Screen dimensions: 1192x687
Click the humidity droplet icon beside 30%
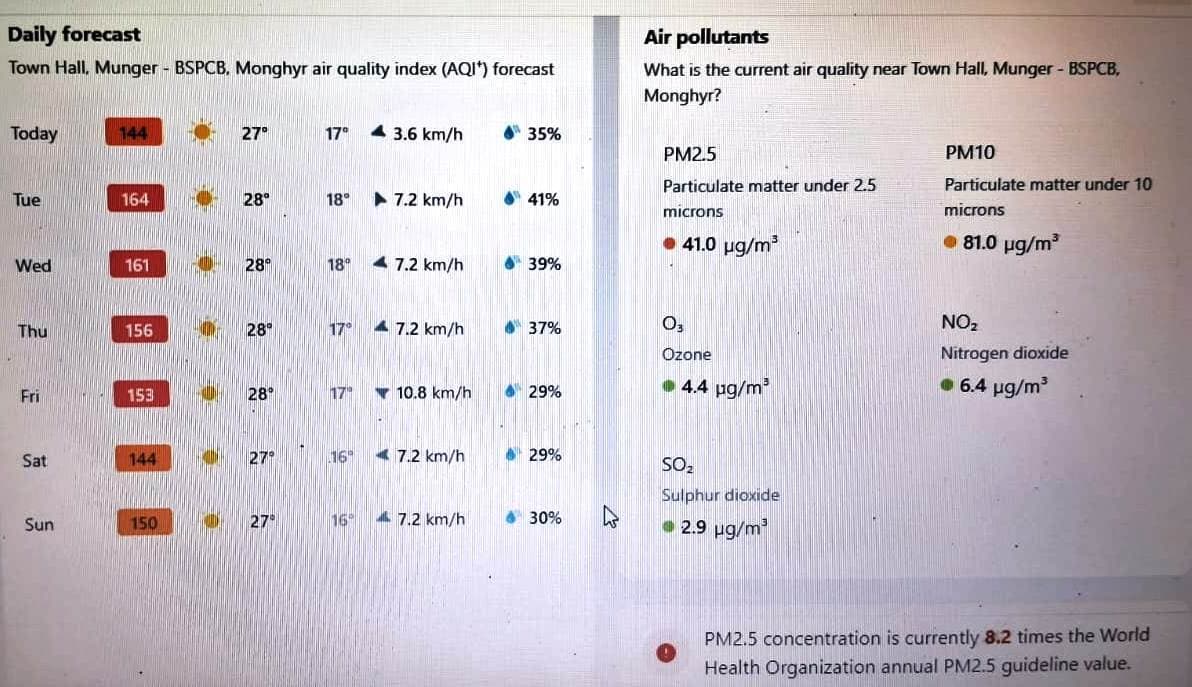512,518
